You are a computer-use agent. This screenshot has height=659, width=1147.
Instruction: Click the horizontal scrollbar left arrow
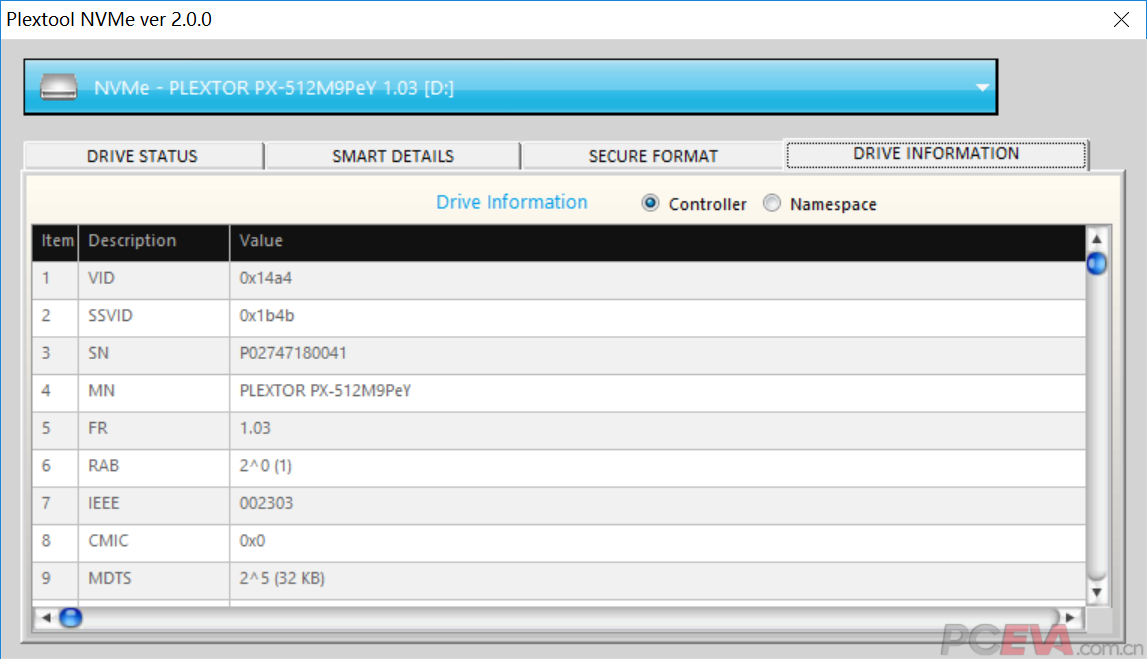click(x=46, y=617)
